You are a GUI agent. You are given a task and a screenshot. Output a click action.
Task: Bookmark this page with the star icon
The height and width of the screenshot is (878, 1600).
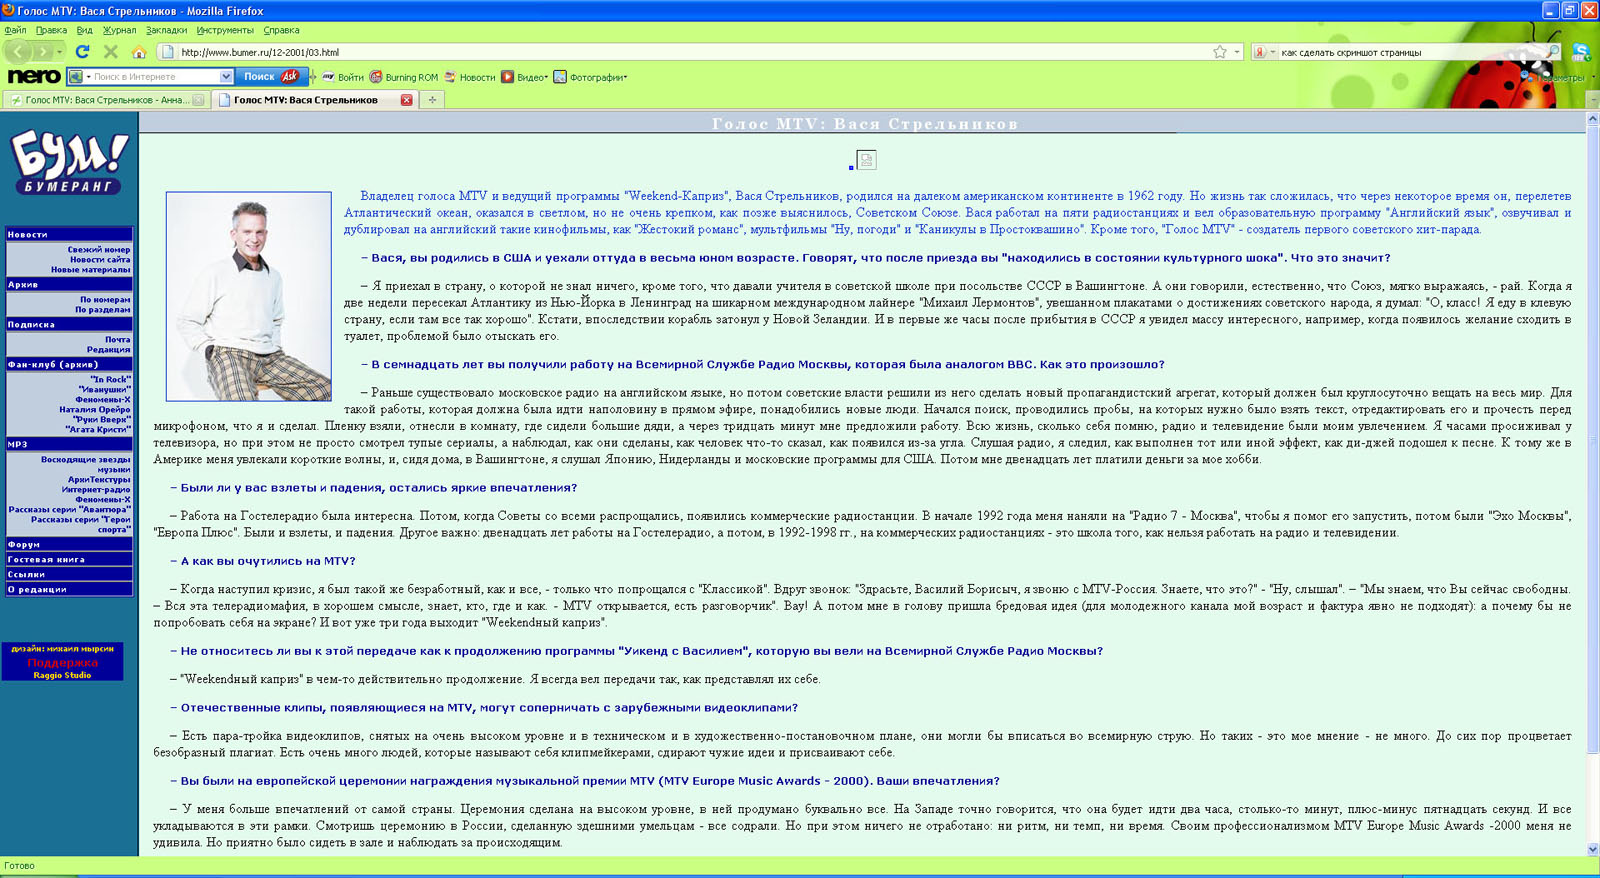click(1220, 52)
